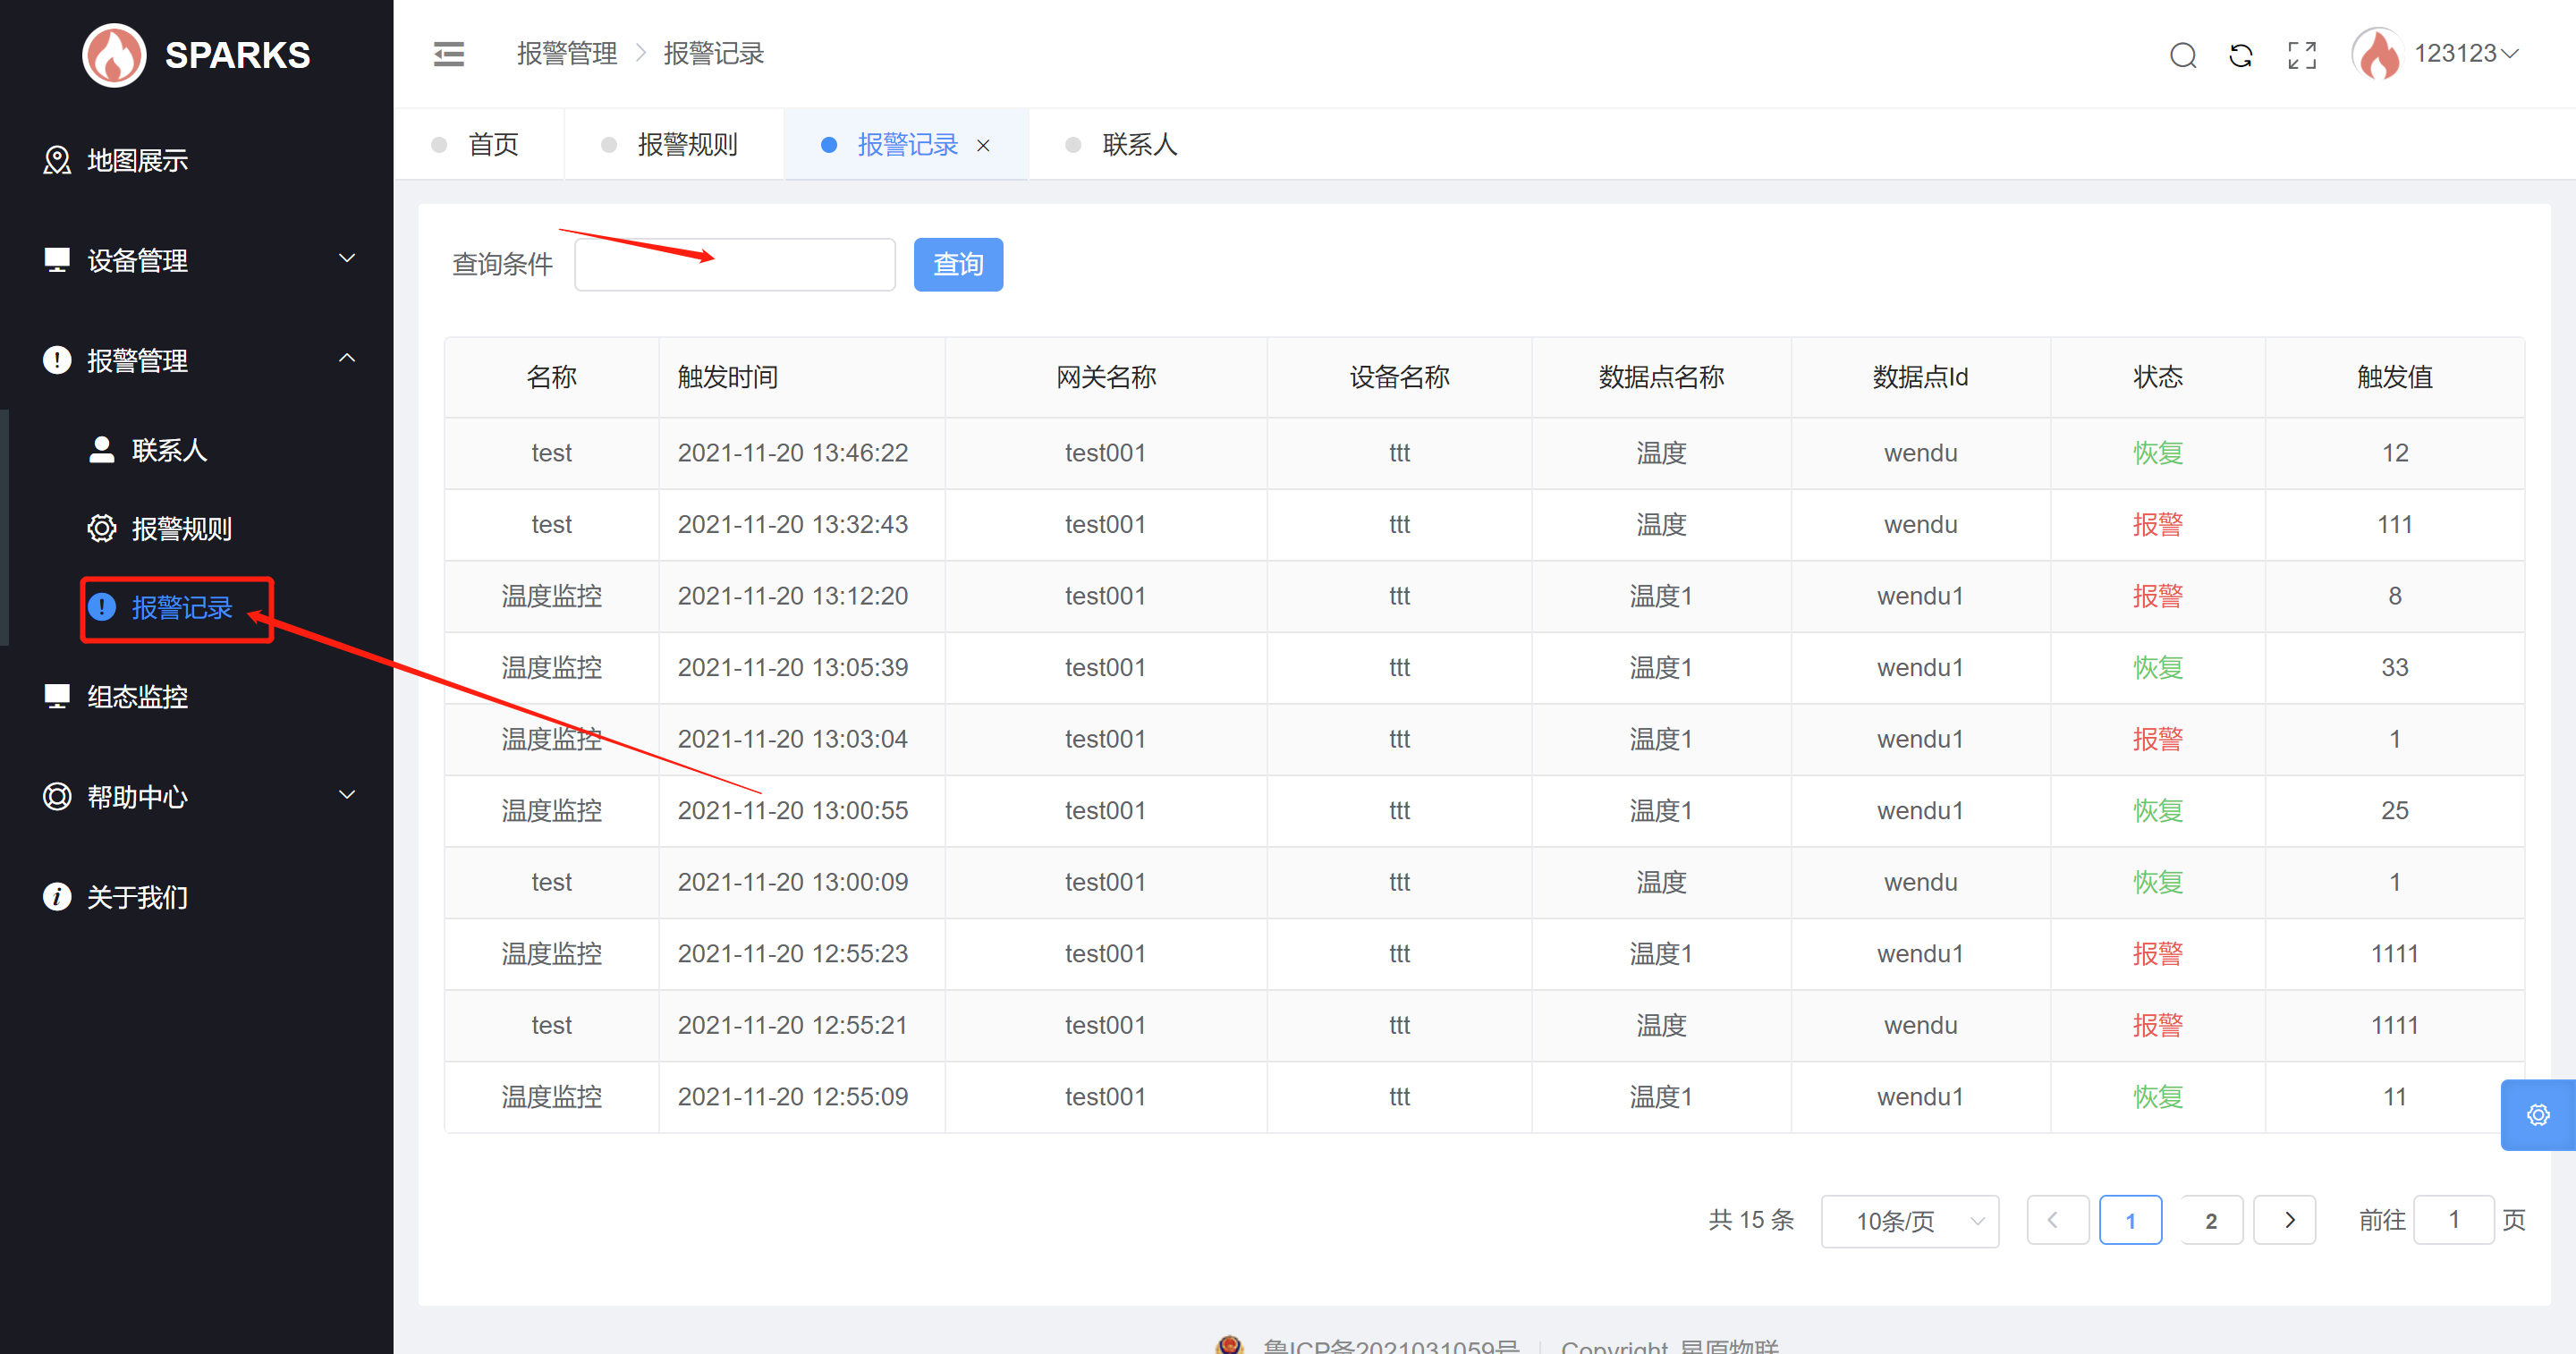Click timestamp 2021-11-20 13:32:43
This screenshot has width=2576, height=1354.
793,524
